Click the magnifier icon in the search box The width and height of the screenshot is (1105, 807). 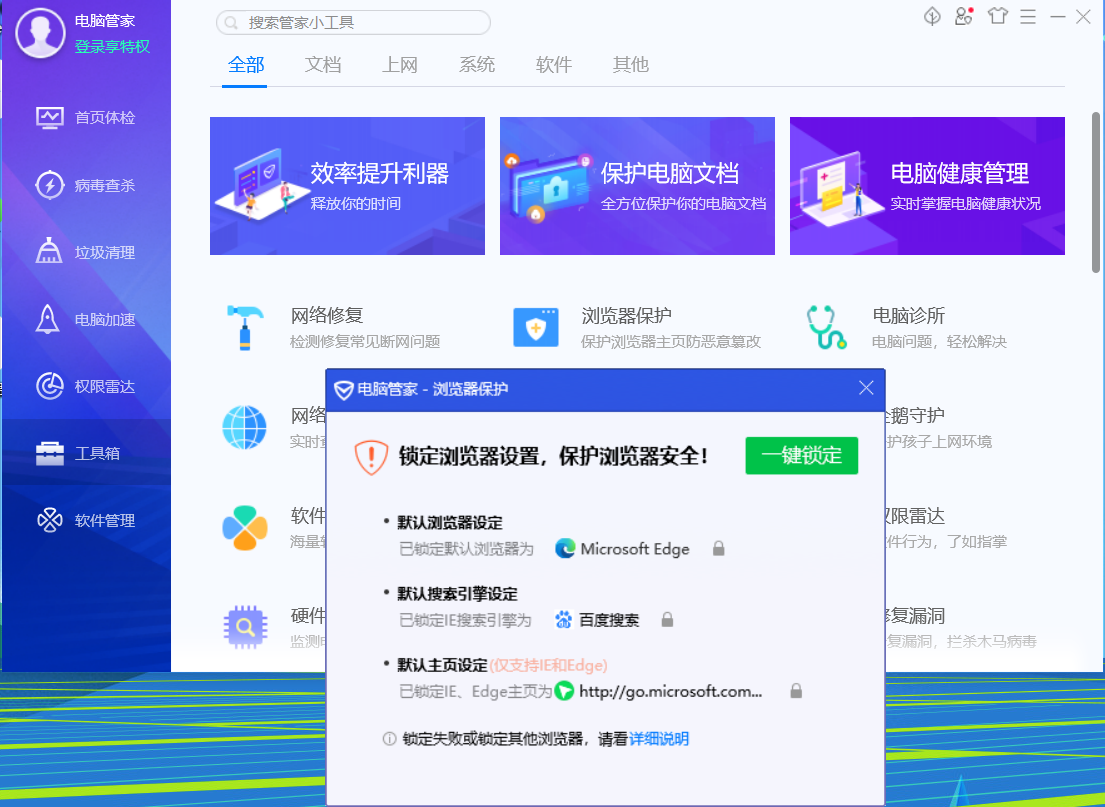click(230, 23)
